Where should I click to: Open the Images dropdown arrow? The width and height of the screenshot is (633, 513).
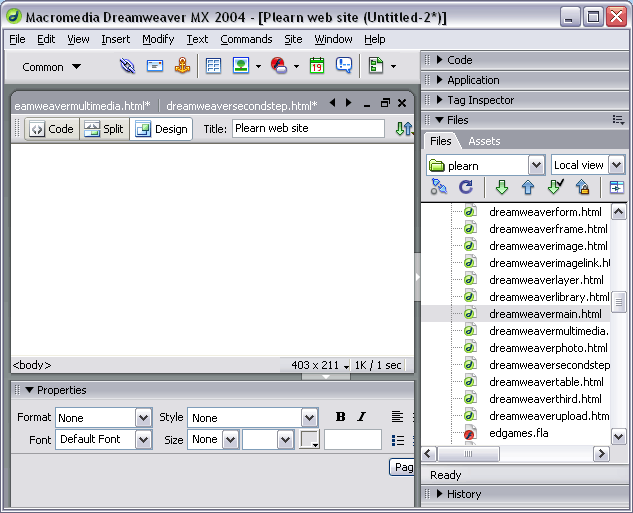coord(258,67)
